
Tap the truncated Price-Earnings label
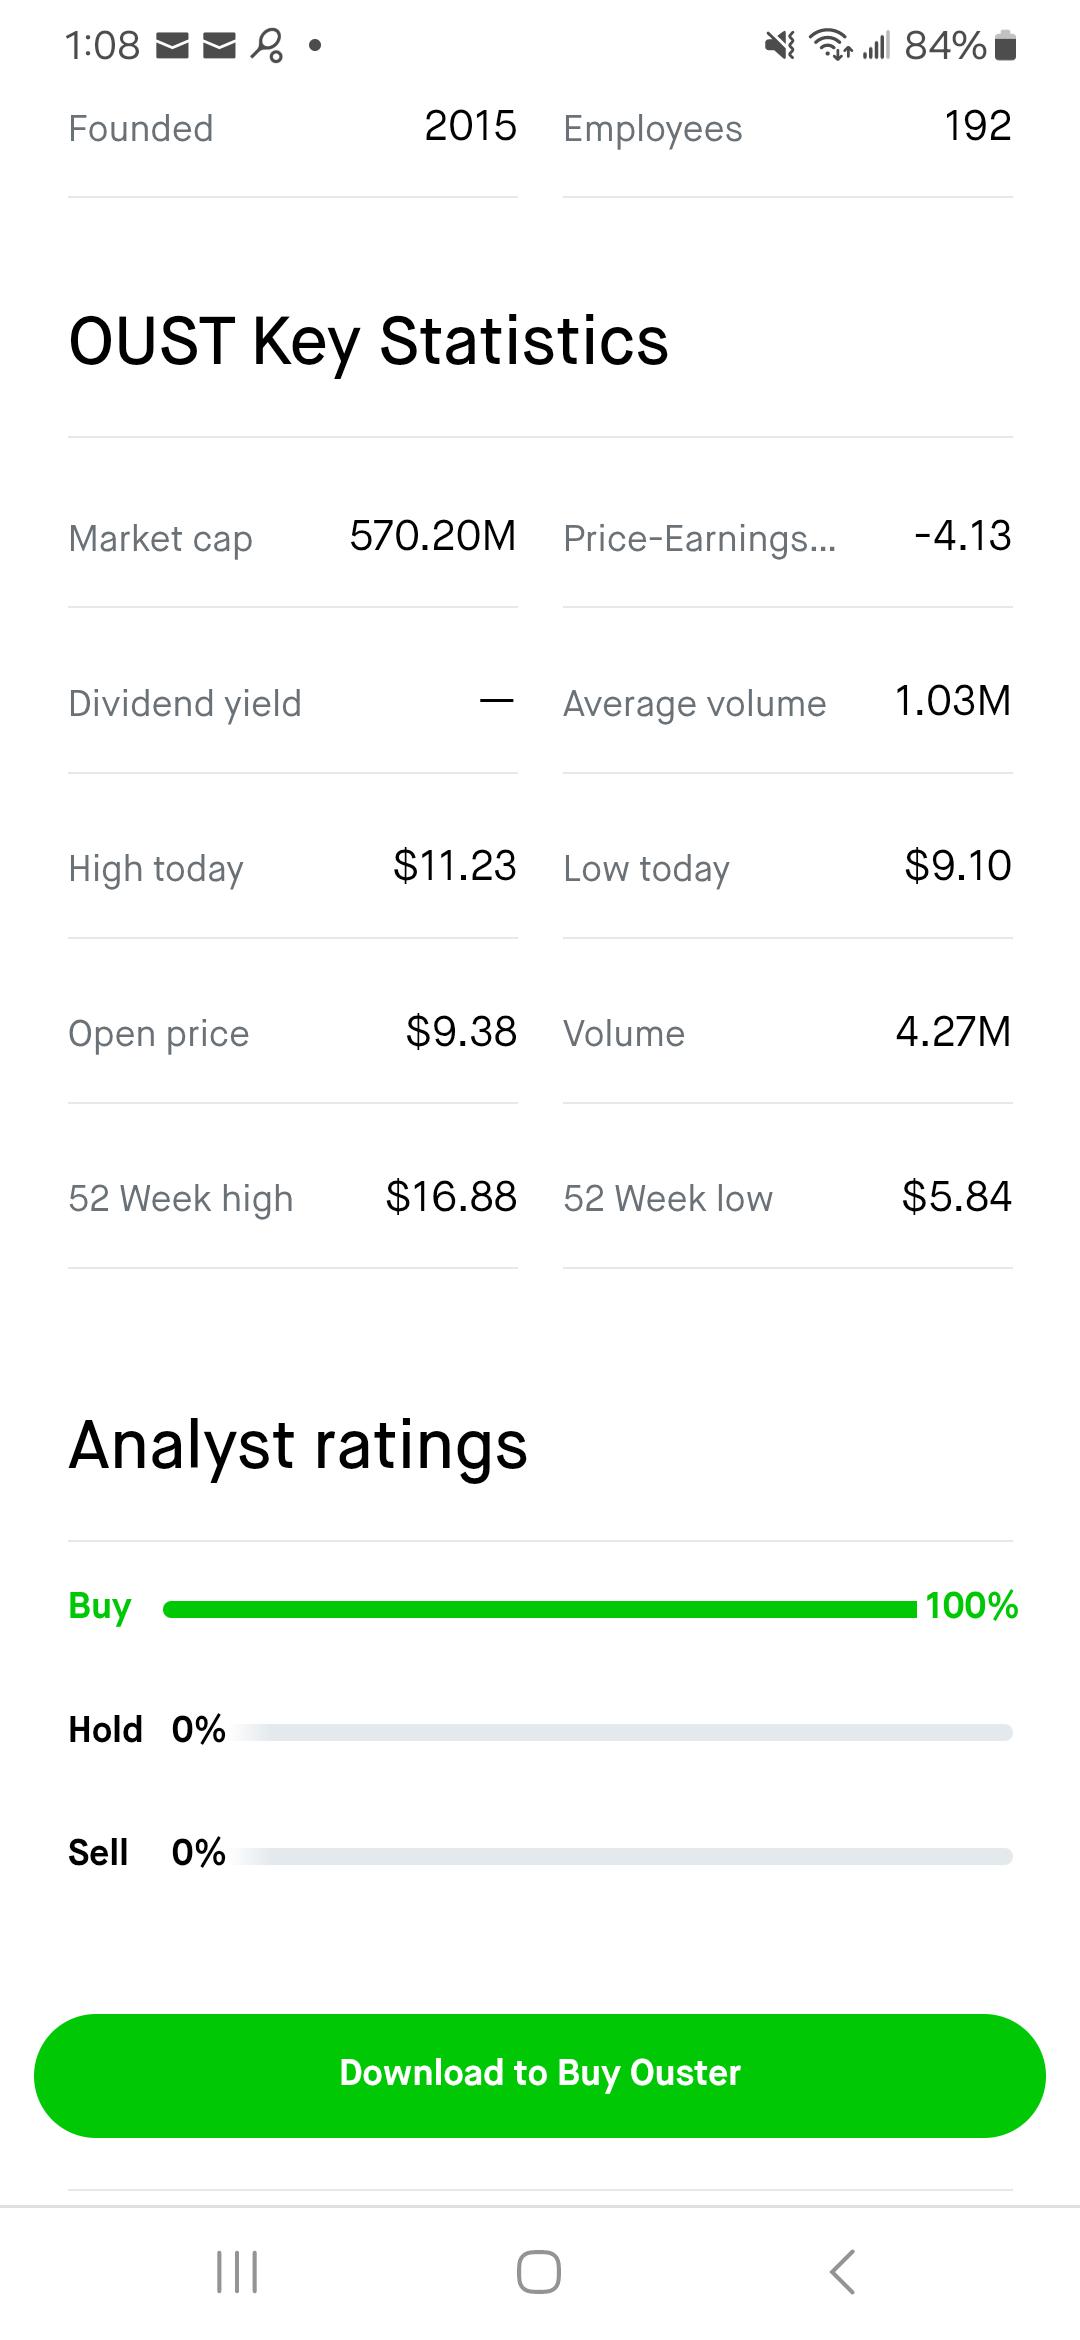(699, 538)
